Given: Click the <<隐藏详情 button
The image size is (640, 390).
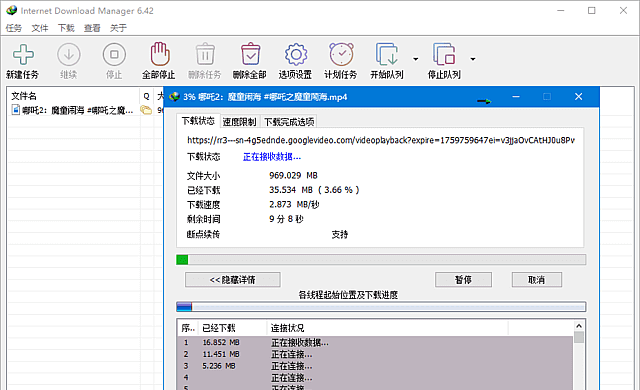Looking at the screenshot, I should [x=233, y=280].
